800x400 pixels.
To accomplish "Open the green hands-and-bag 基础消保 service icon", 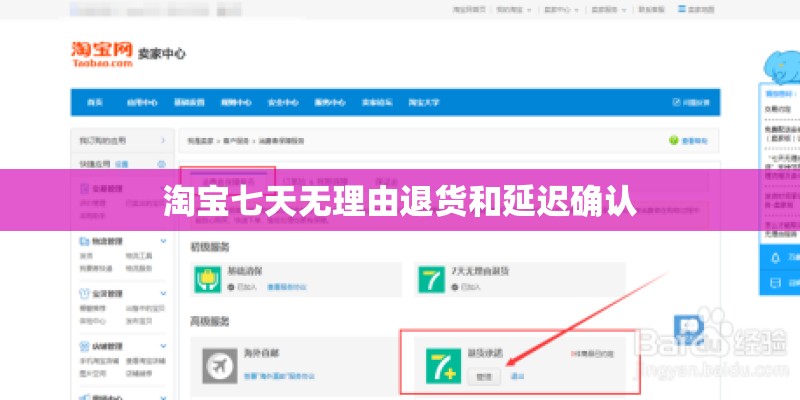I will point(208,280).
